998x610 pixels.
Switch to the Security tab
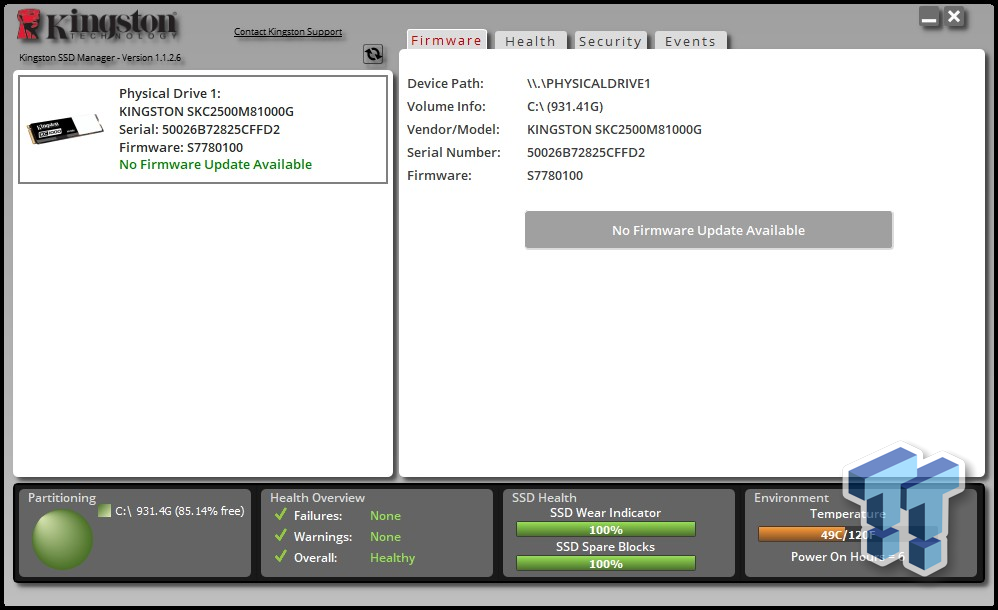[610, 41]
